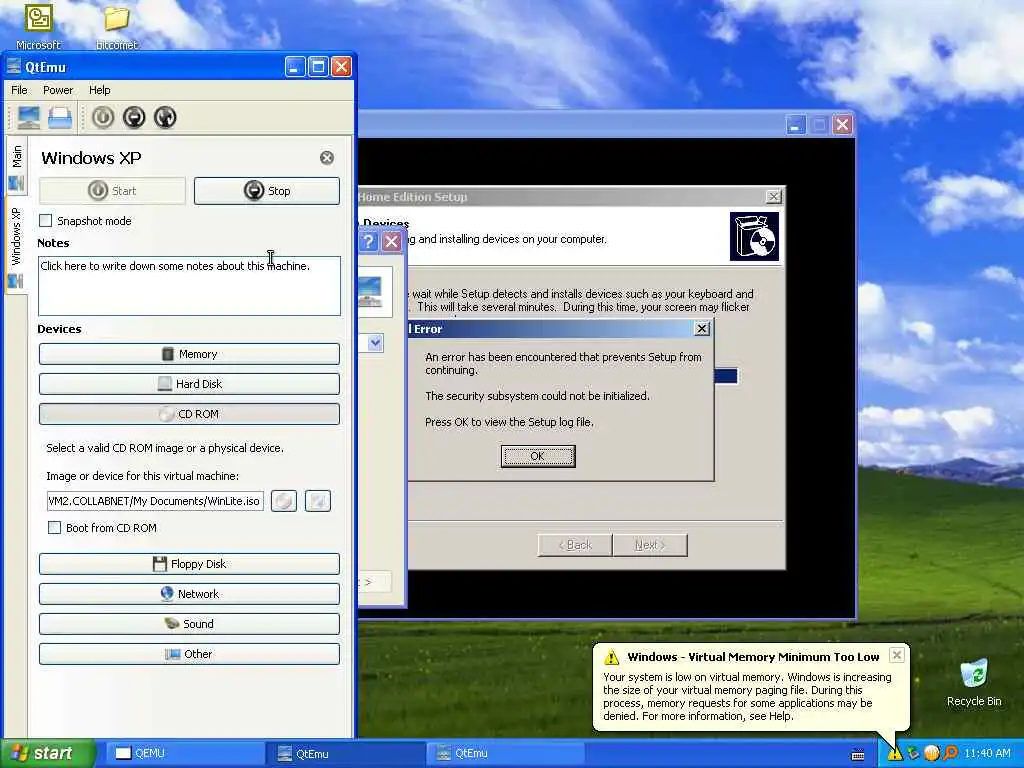Click the 11:40 AM system clock
1024x768 pixels.
(987, 753)
